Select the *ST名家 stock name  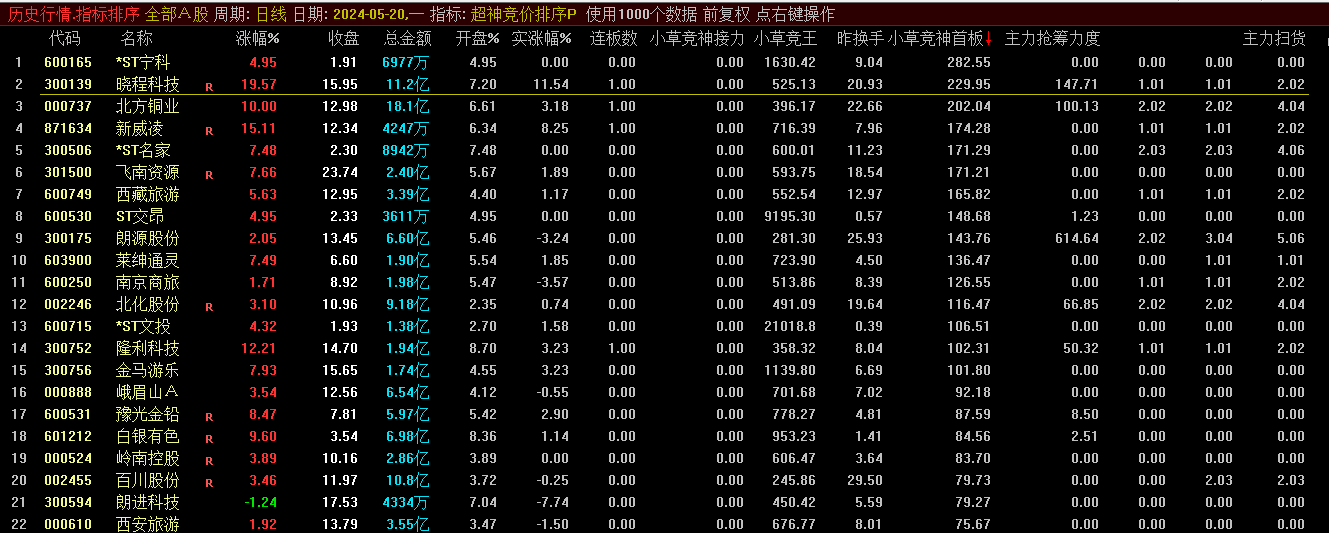[143, 150]
